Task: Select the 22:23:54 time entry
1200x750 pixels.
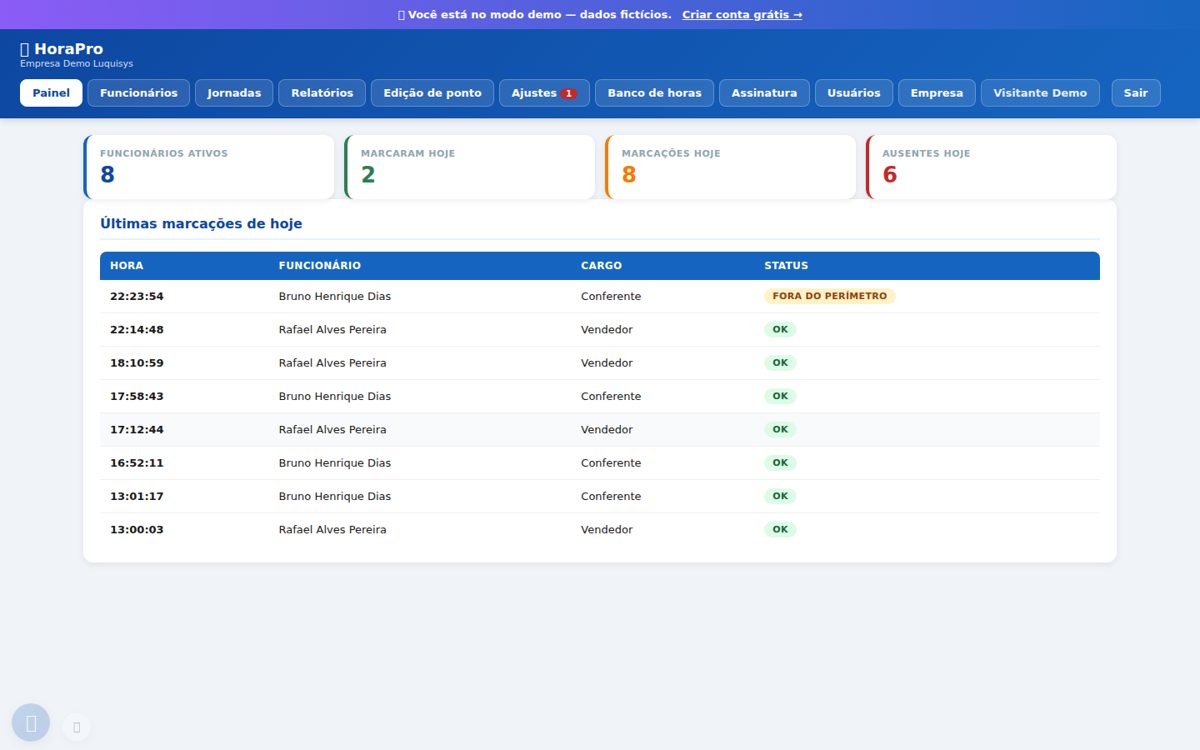Action: [137, 296]
